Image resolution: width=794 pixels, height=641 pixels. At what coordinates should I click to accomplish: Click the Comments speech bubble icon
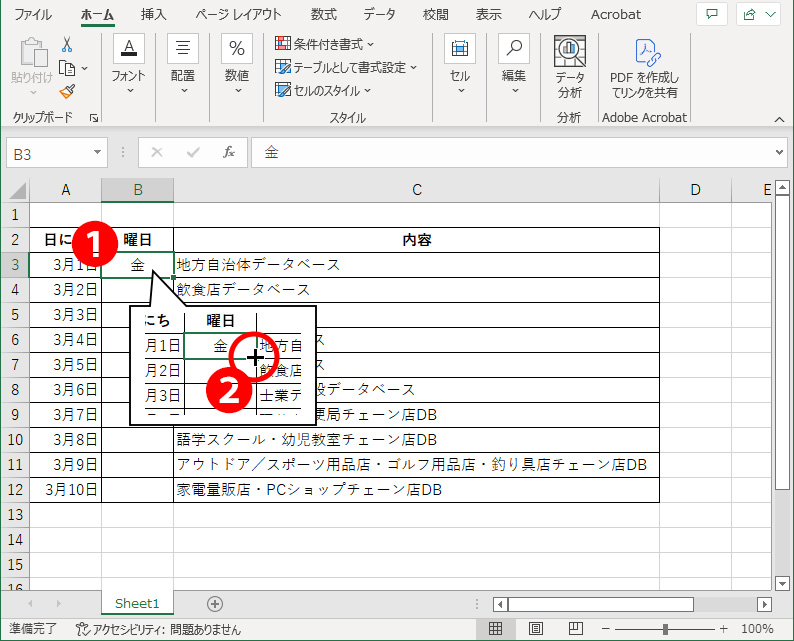(x=712, y=14)
